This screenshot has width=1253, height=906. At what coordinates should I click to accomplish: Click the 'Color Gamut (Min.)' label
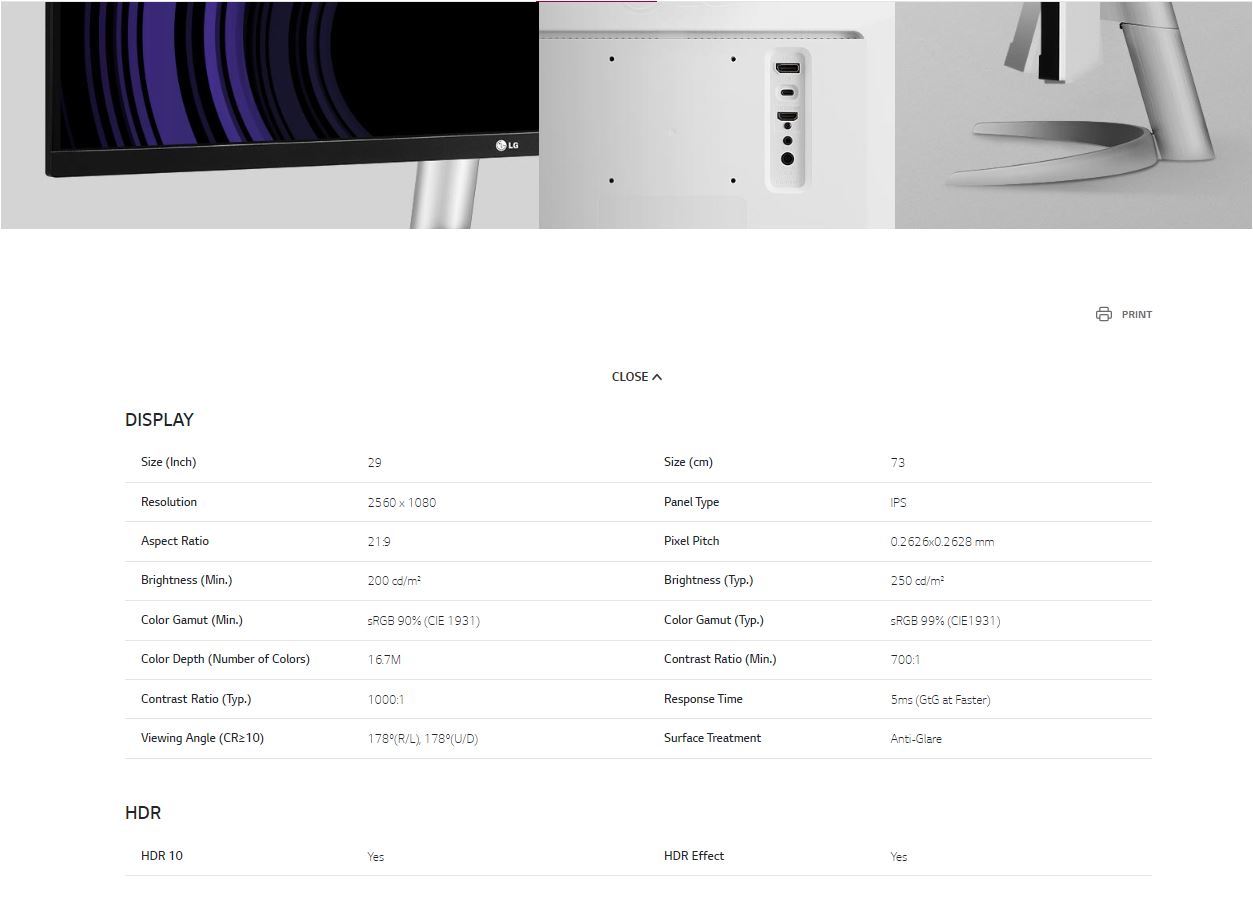pos(192,620)
